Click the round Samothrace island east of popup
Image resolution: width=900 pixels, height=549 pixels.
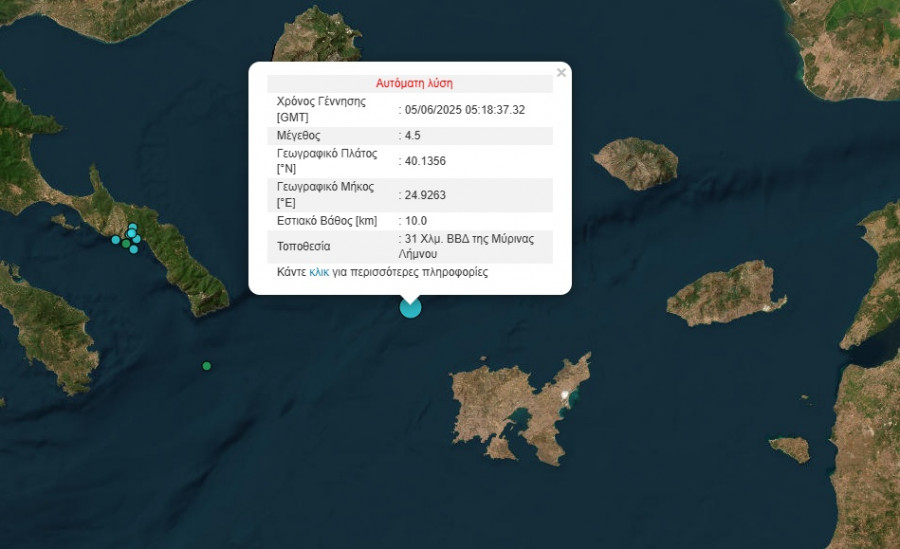click(635, 163)
